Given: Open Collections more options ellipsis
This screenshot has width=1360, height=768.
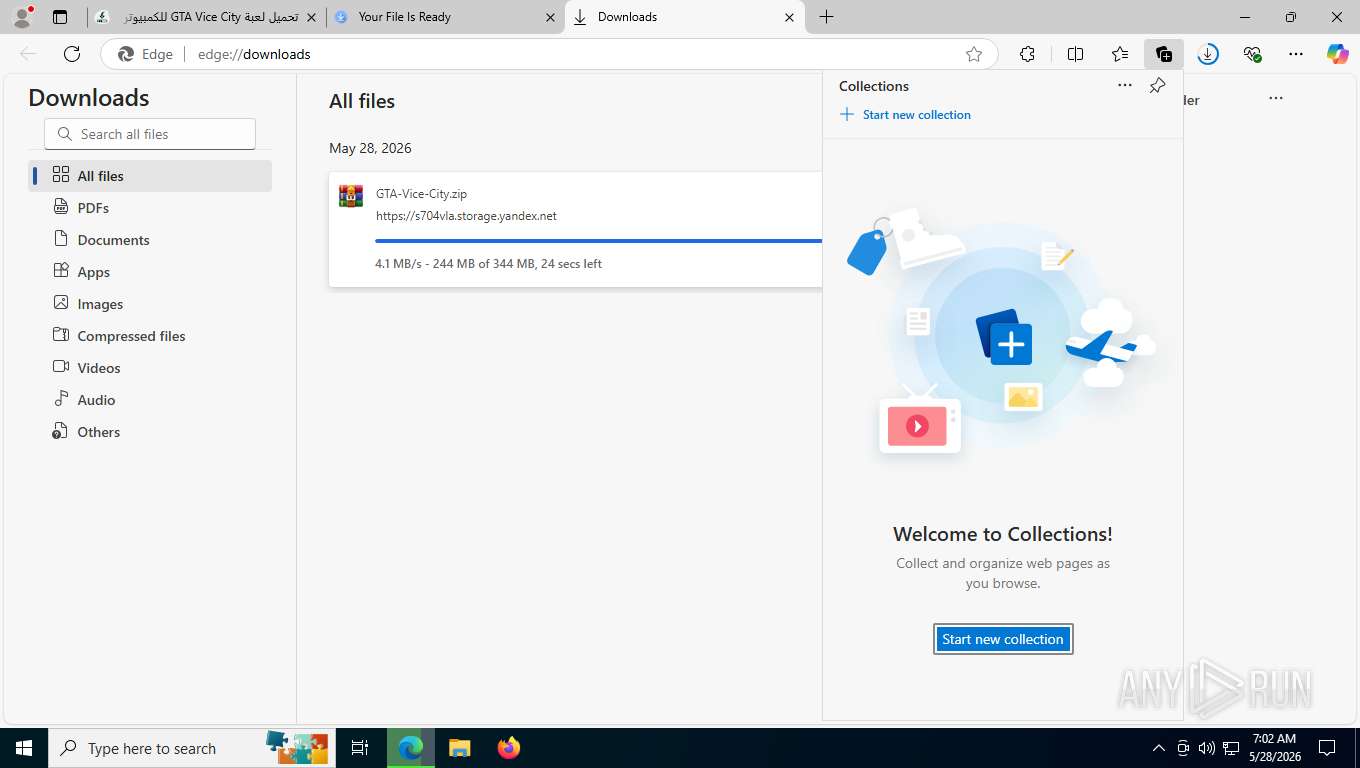Looking at the screenshot, I should [1125, 86].
